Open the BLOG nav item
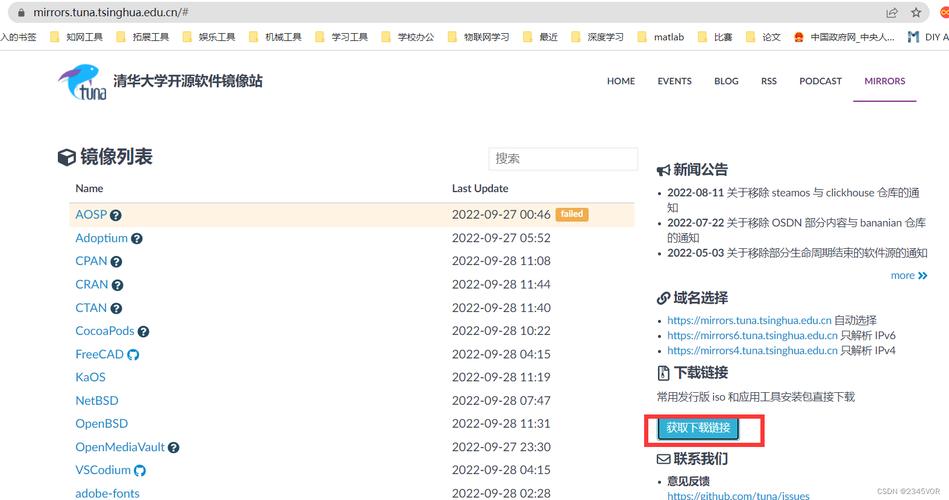The width and height of the screenshot is (949, 500). (726, 81)
